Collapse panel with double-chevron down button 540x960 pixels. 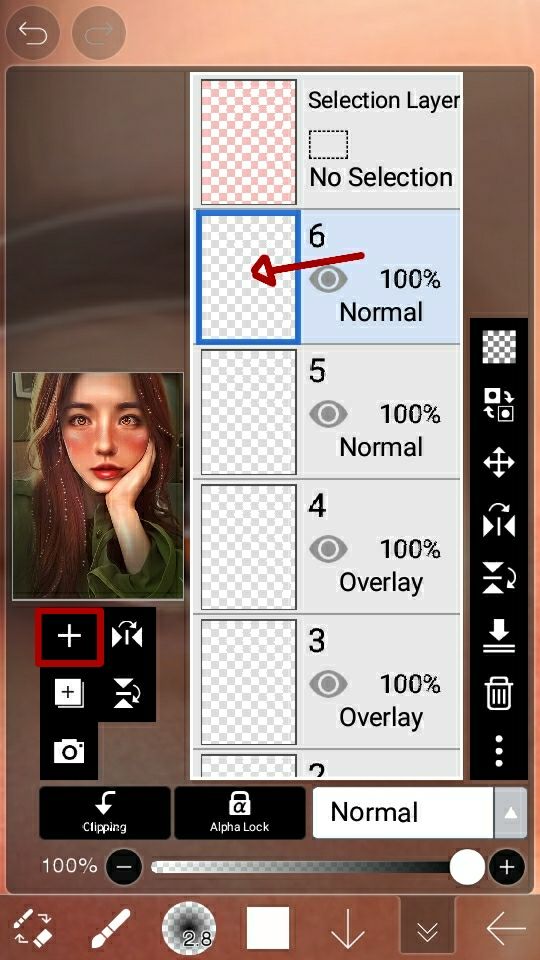427,930
